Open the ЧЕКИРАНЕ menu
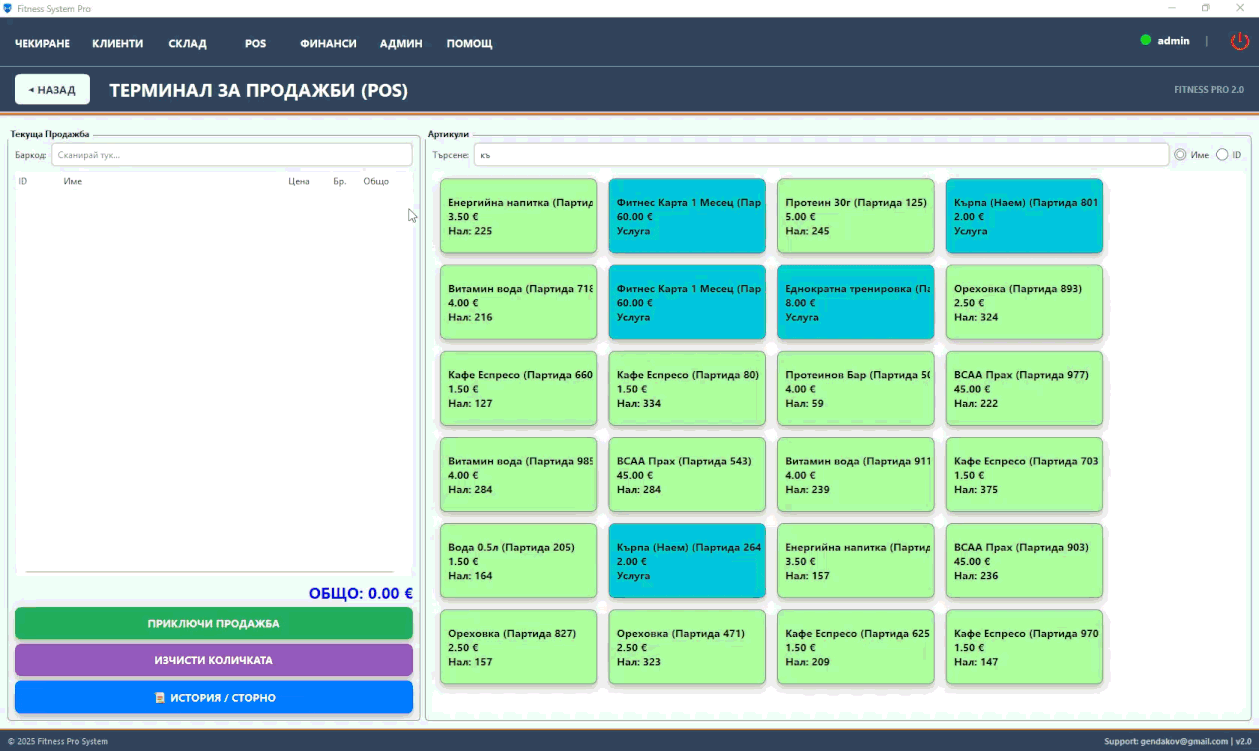 pos(42,44)
